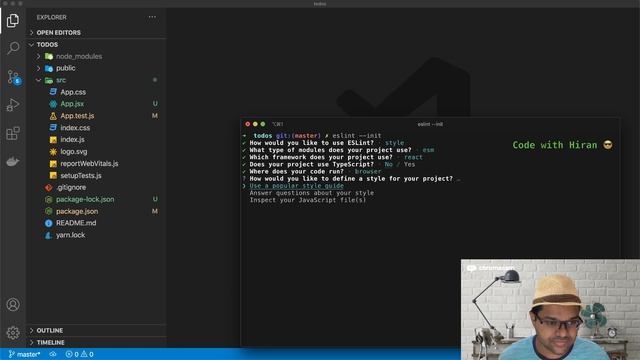The height and width of the screenshot is (360, 640).
Task: Open the Manage gear icon
Action: [x=13, y=333]
